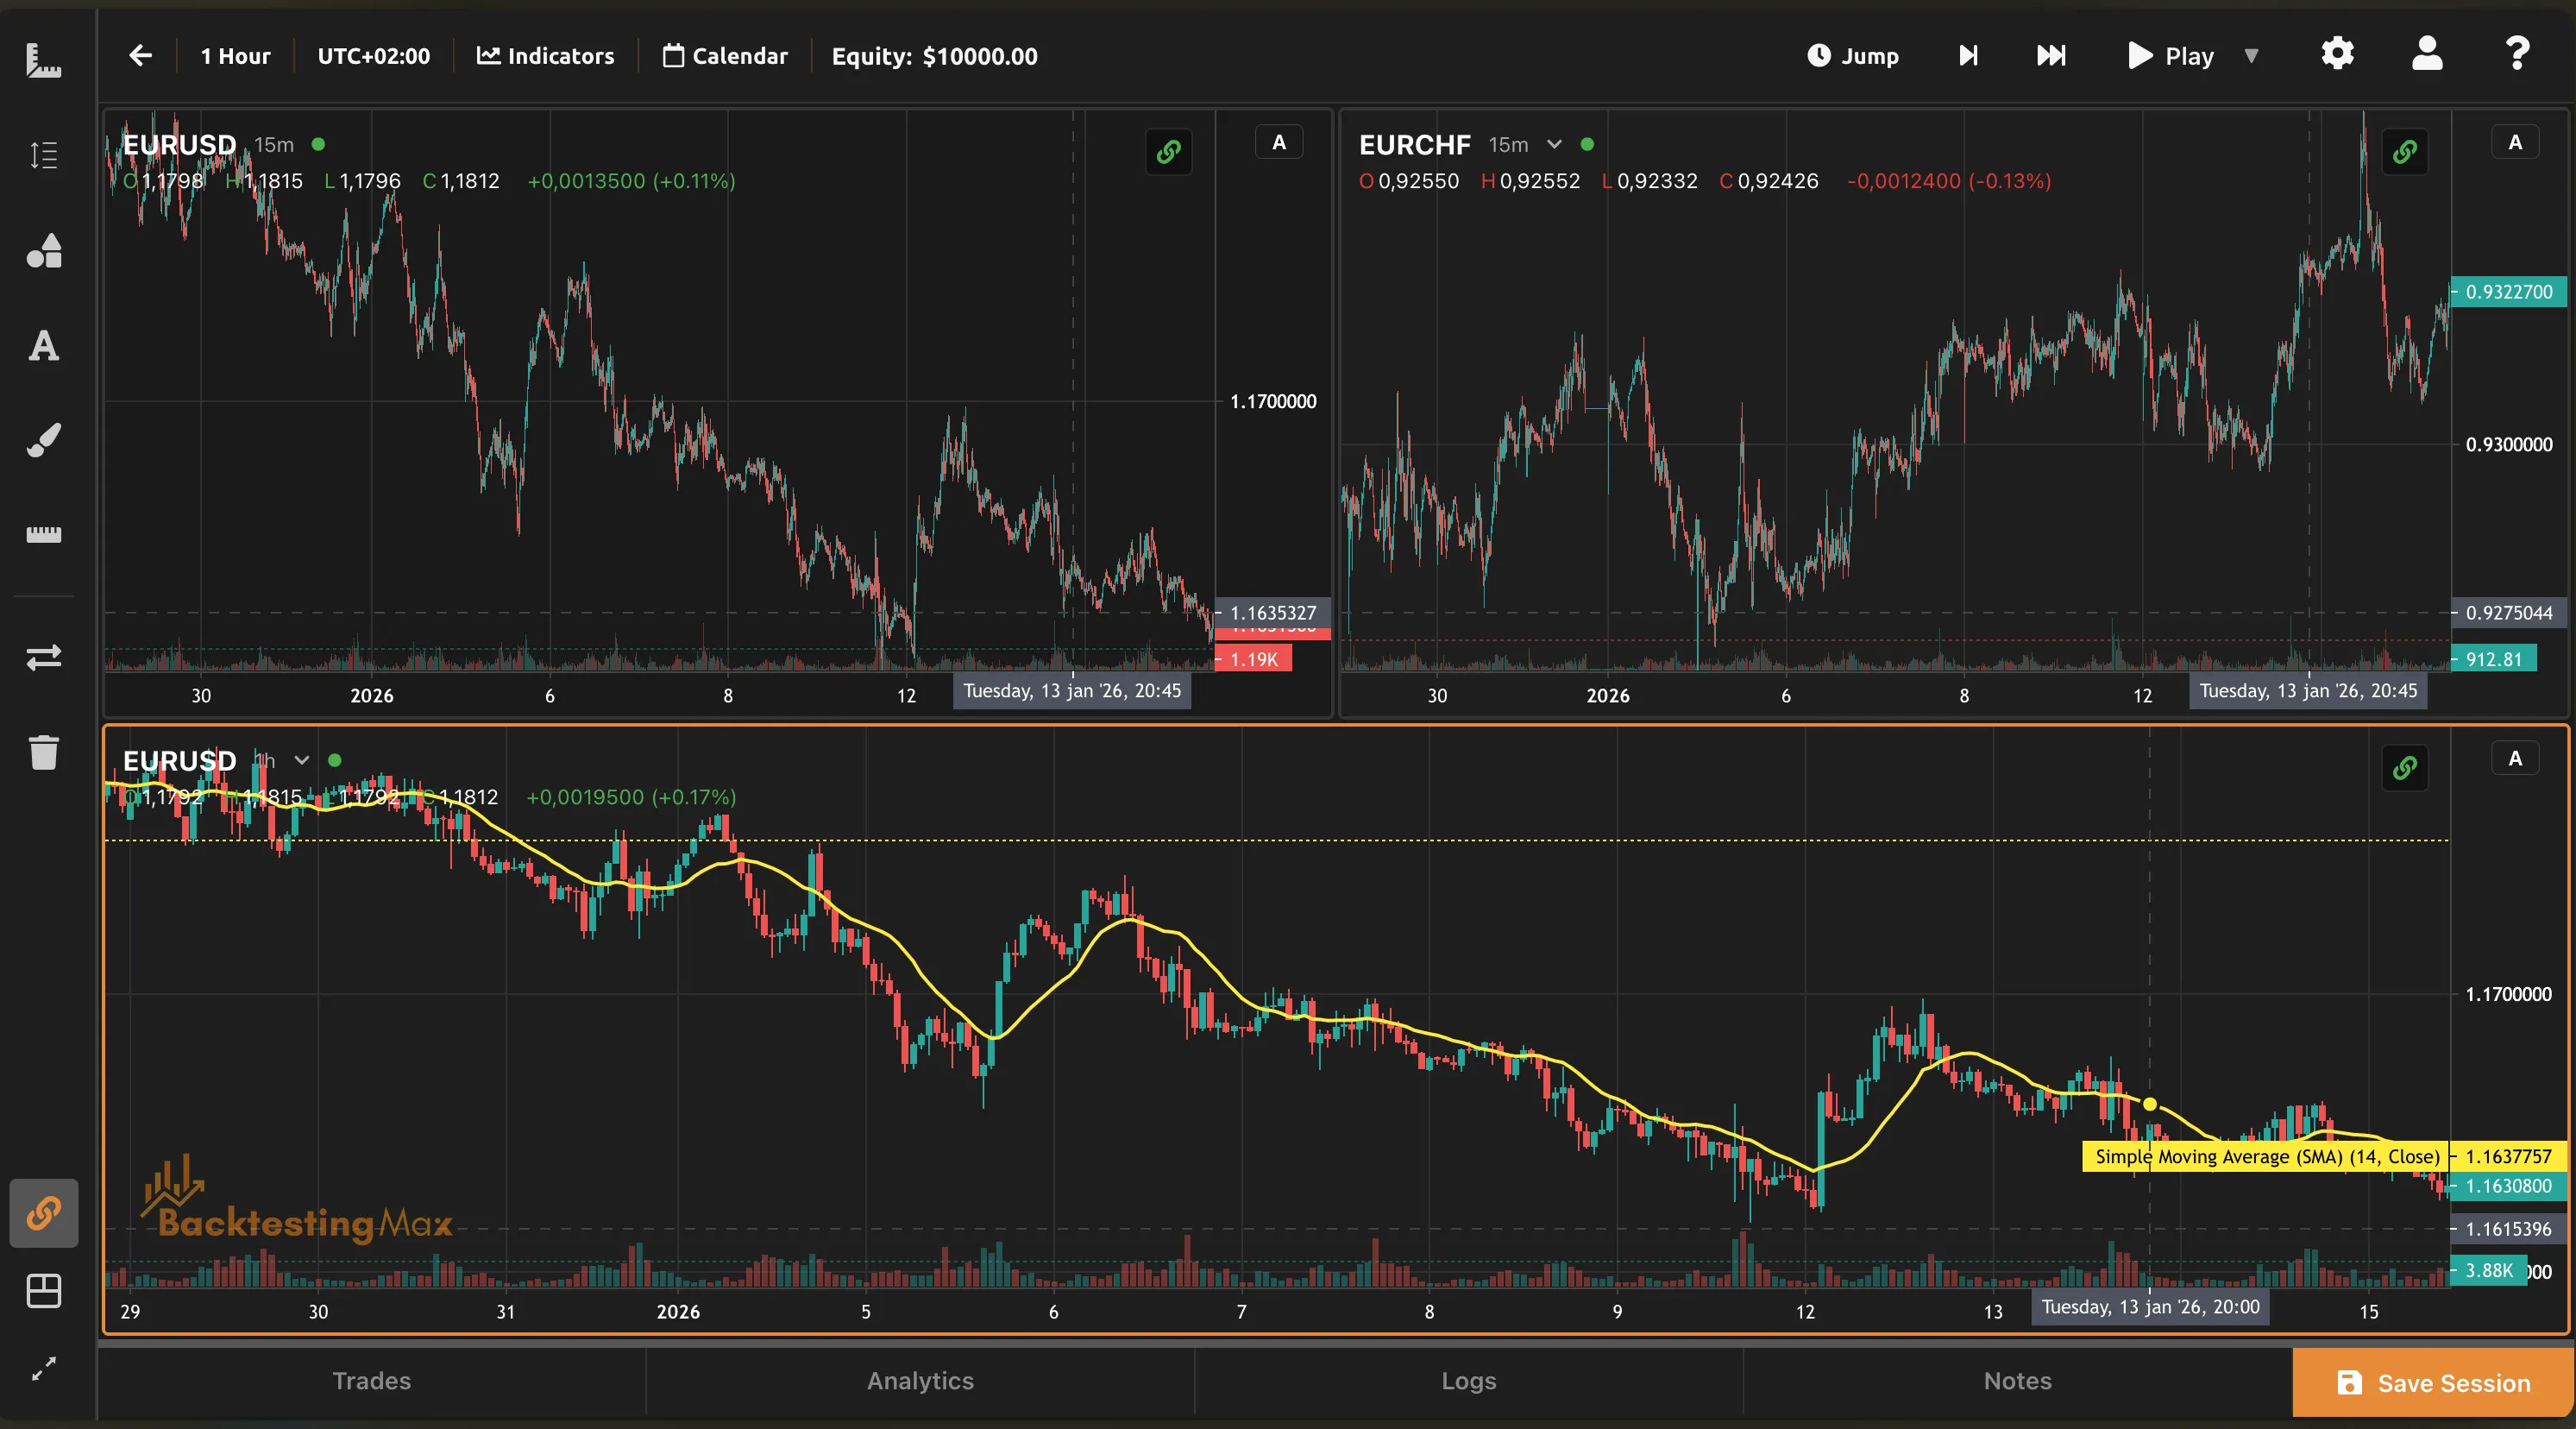Open the settings gear
This screenshot has width=2576, height=1429.
pos(2337,53)
